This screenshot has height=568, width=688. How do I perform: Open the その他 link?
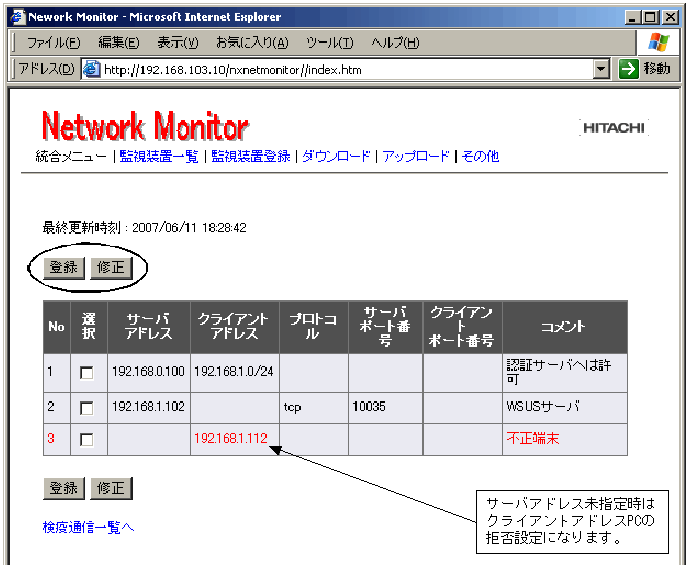[480, 156]
